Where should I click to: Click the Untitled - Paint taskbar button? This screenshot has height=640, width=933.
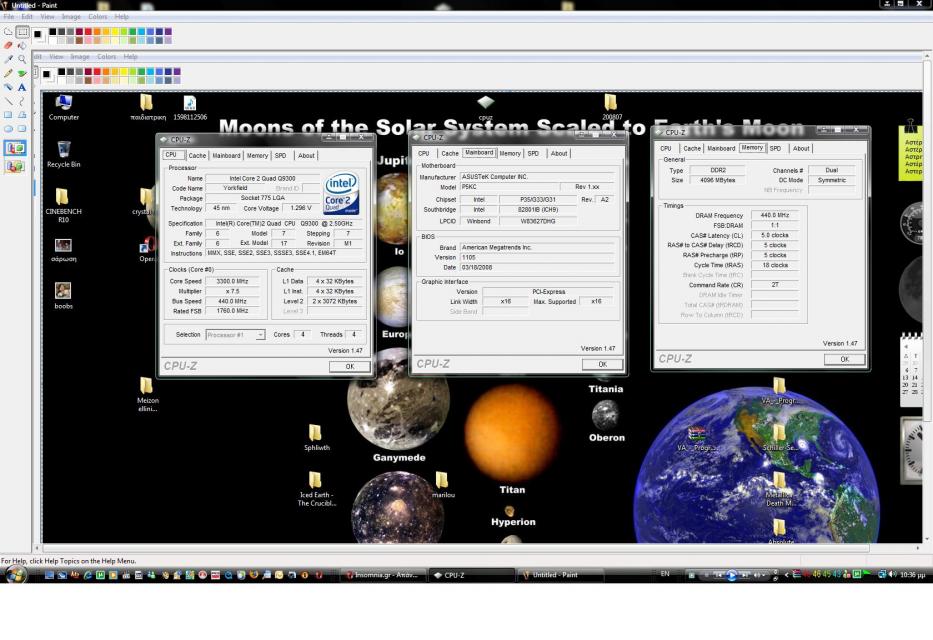[559, 575]
